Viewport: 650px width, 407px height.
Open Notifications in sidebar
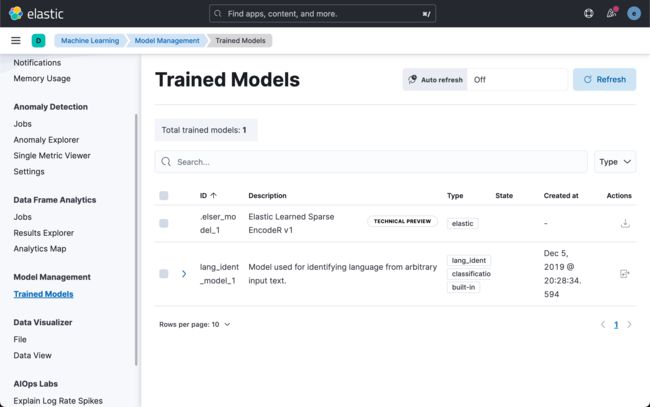pyautogui.click(x=37, y=63)
